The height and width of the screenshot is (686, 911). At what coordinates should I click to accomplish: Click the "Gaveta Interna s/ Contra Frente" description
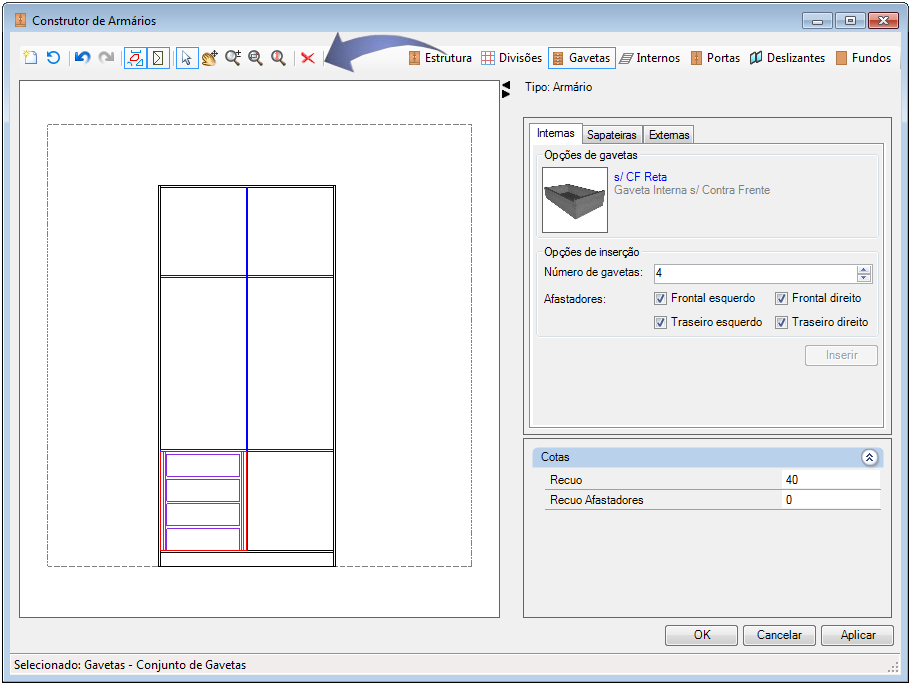point(692,190)
